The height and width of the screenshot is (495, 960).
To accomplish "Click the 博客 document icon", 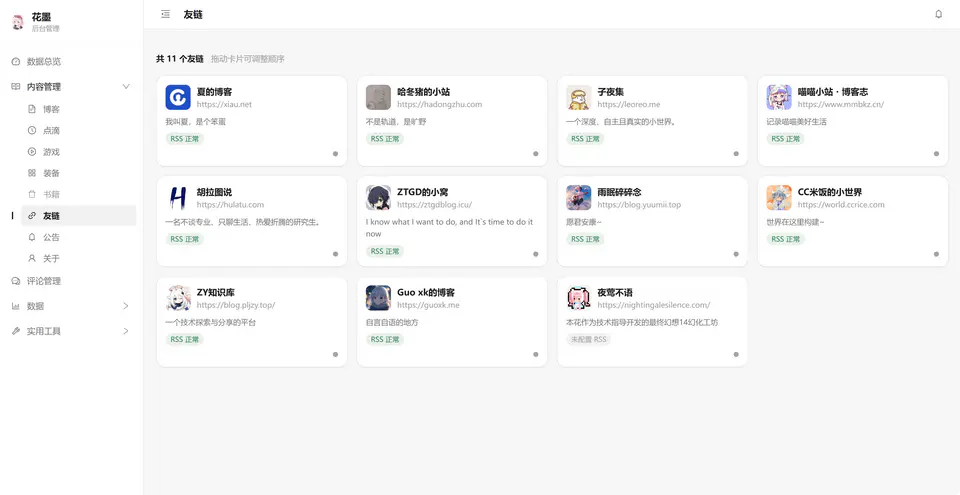I will [32, 109].
